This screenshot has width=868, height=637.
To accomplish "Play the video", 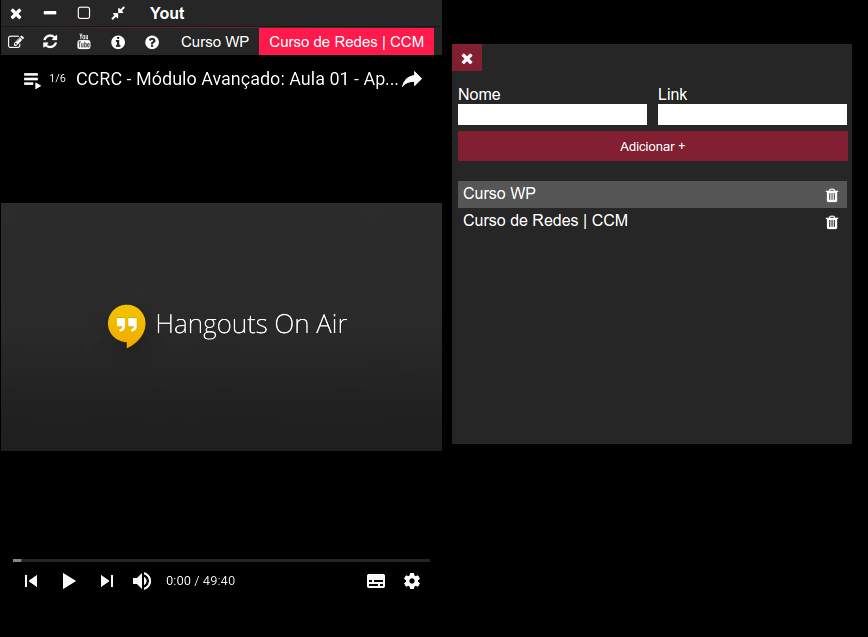I will [x=69, y=581].
